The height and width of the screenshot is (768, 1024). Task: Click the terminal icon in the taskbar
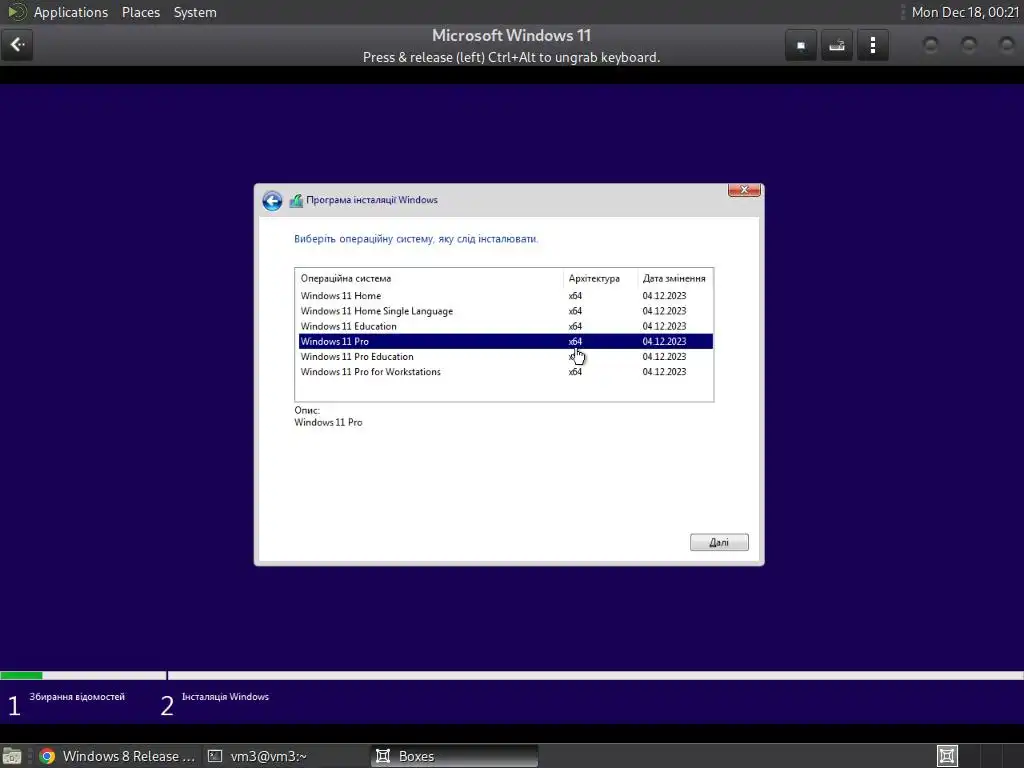[215, 756]
